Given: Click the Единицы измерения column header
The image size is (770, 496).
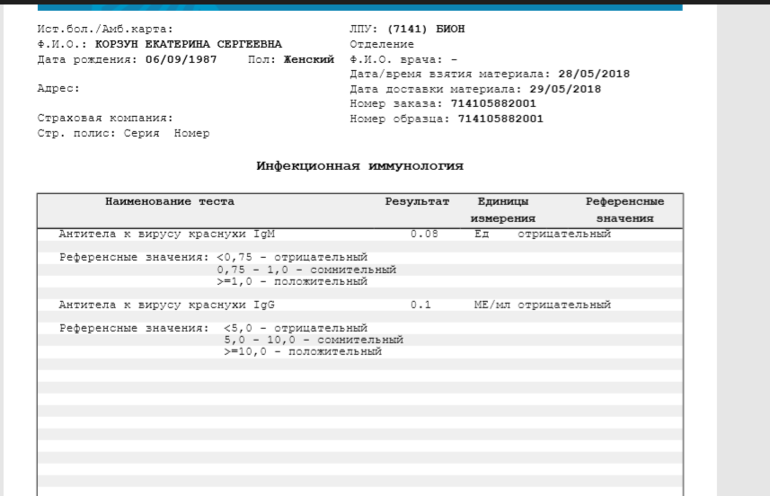Looking at the screenshot, I should pyautogui.click(x=503, y=210).
